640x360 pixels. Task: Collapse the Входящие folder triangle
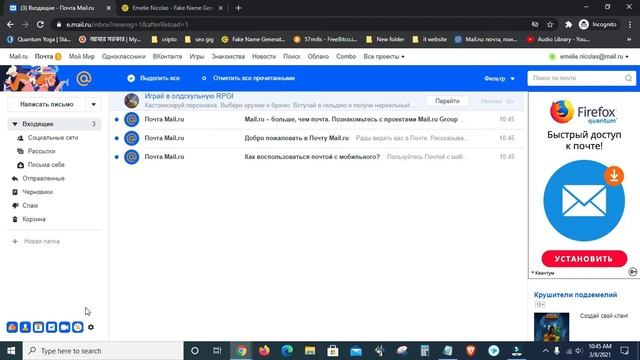tap(15, 124)
